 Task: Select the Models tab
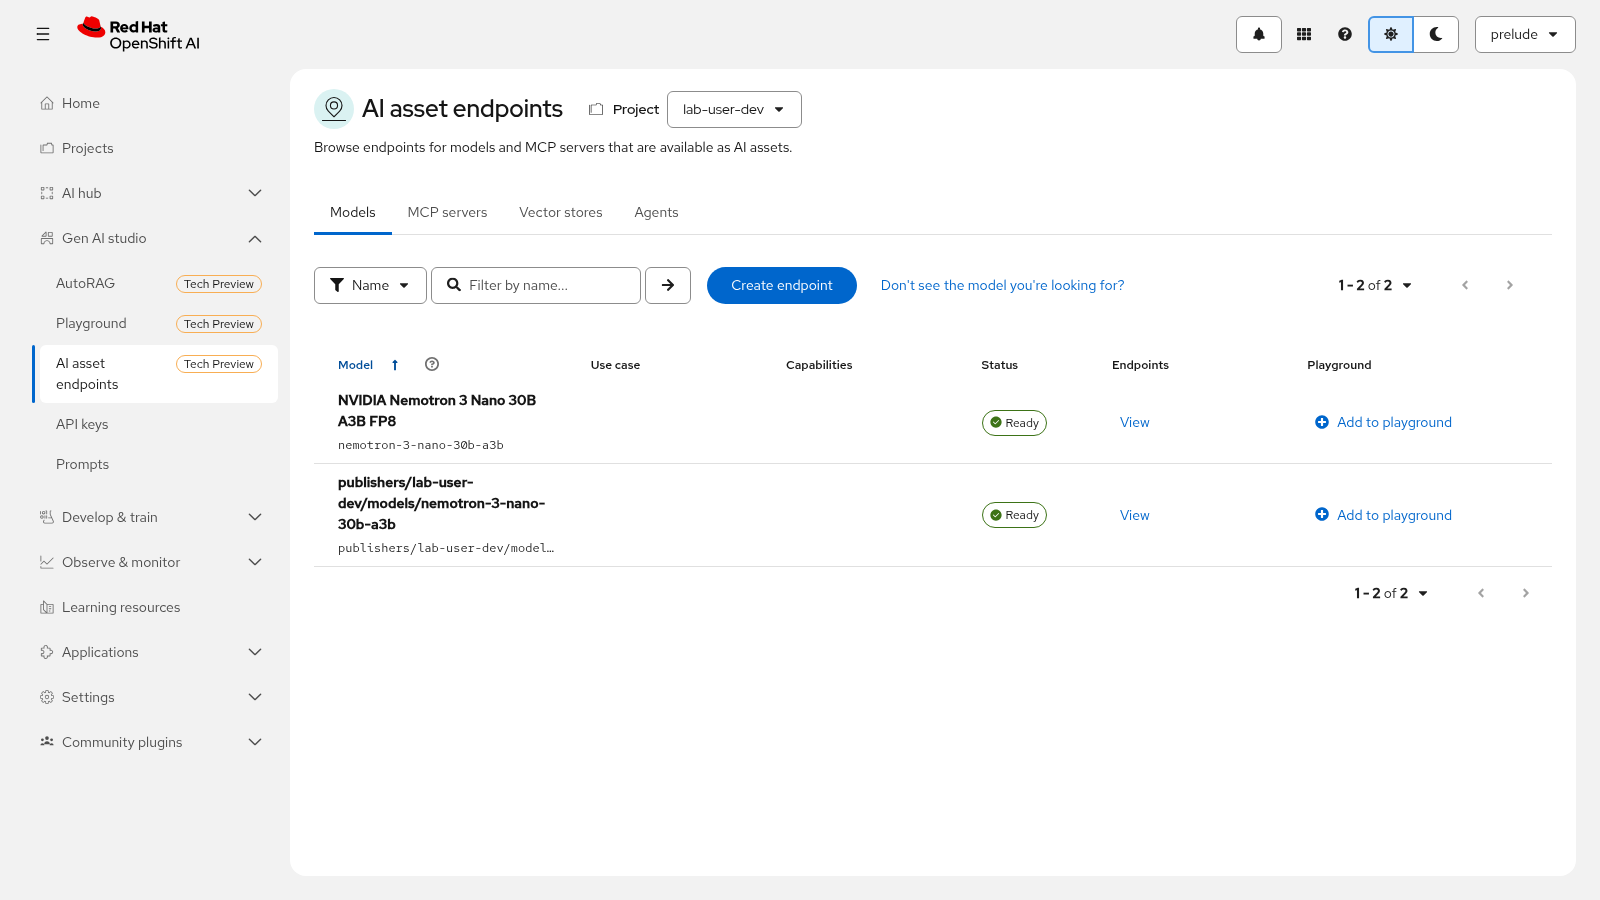(x=353, y=212)
